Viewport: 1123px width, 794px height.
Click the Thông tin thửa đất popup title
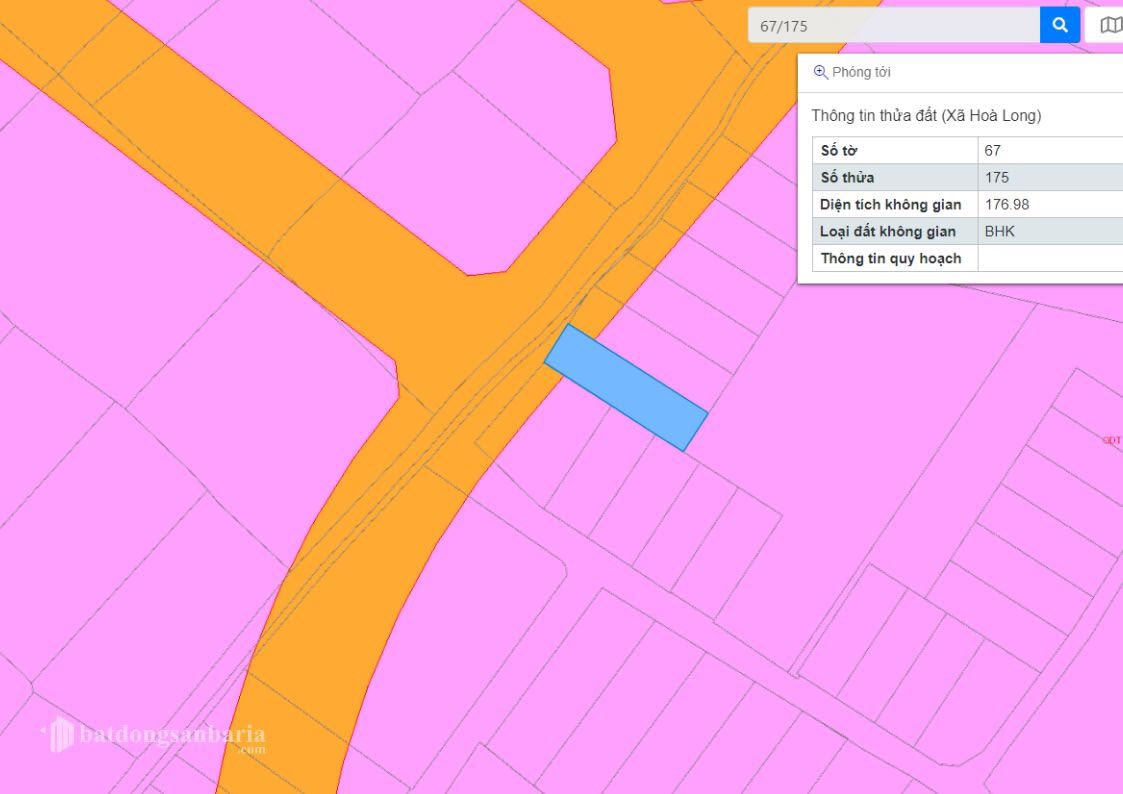[926, 116]
